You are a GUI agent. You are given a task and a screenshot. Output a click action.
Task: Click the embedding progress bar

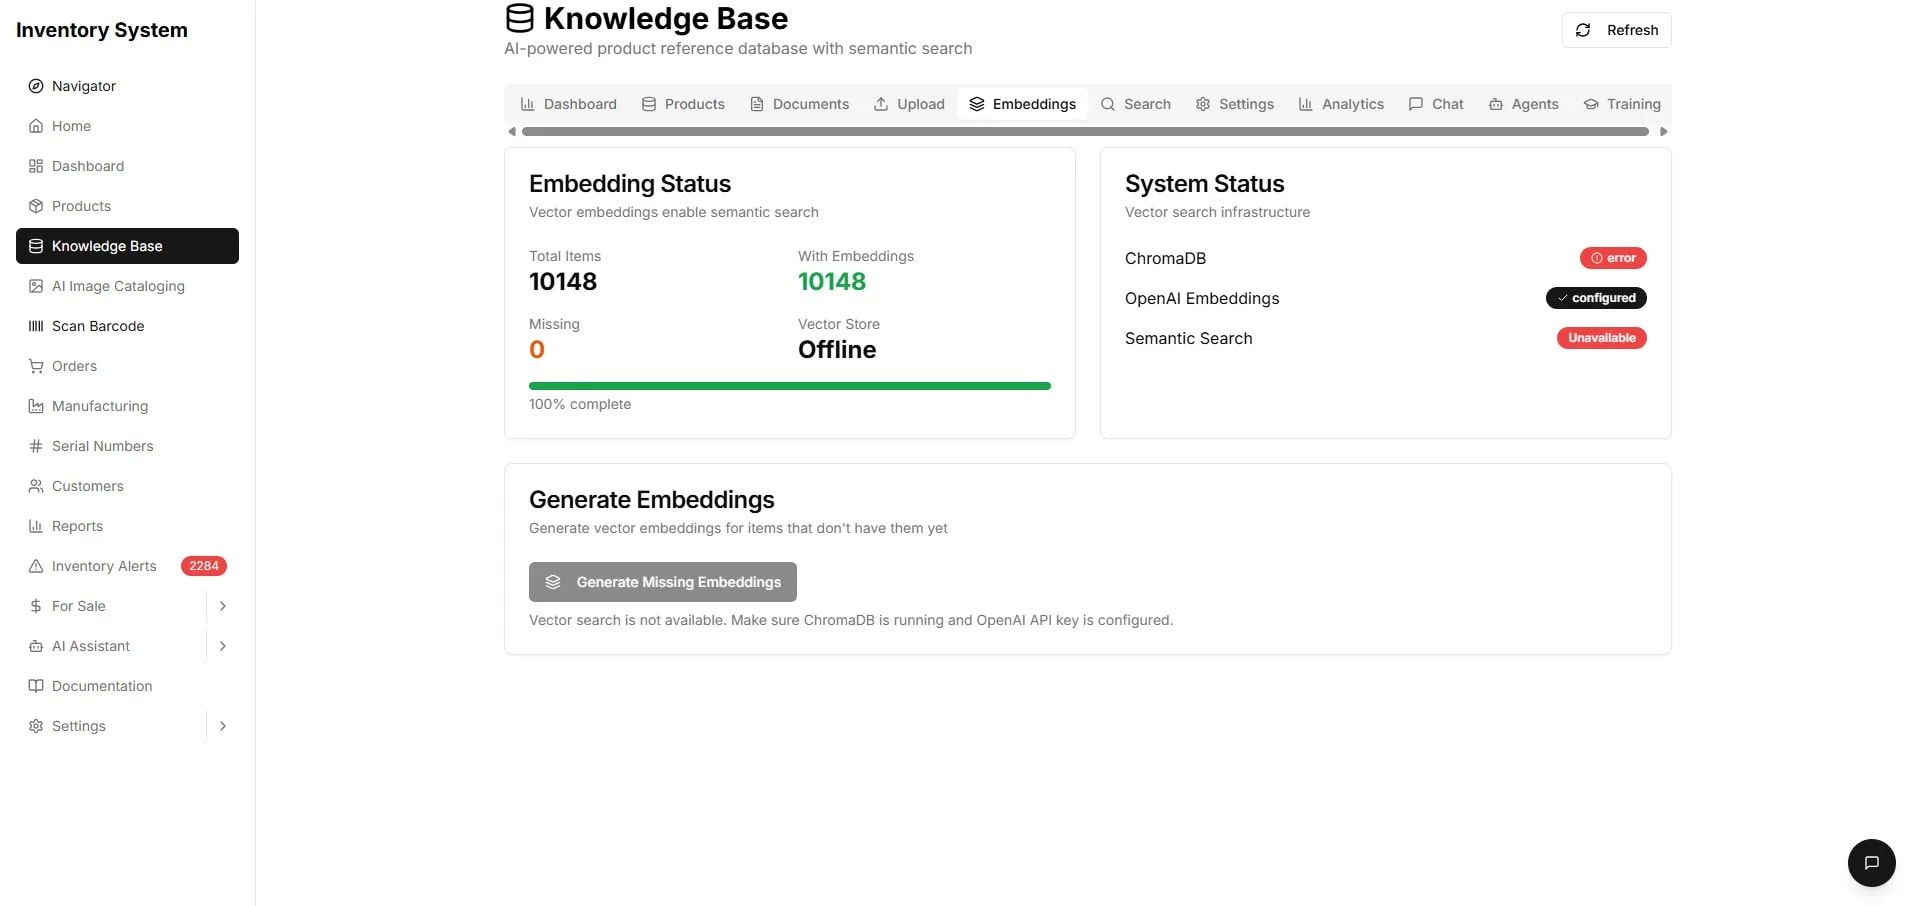[790, 386]
